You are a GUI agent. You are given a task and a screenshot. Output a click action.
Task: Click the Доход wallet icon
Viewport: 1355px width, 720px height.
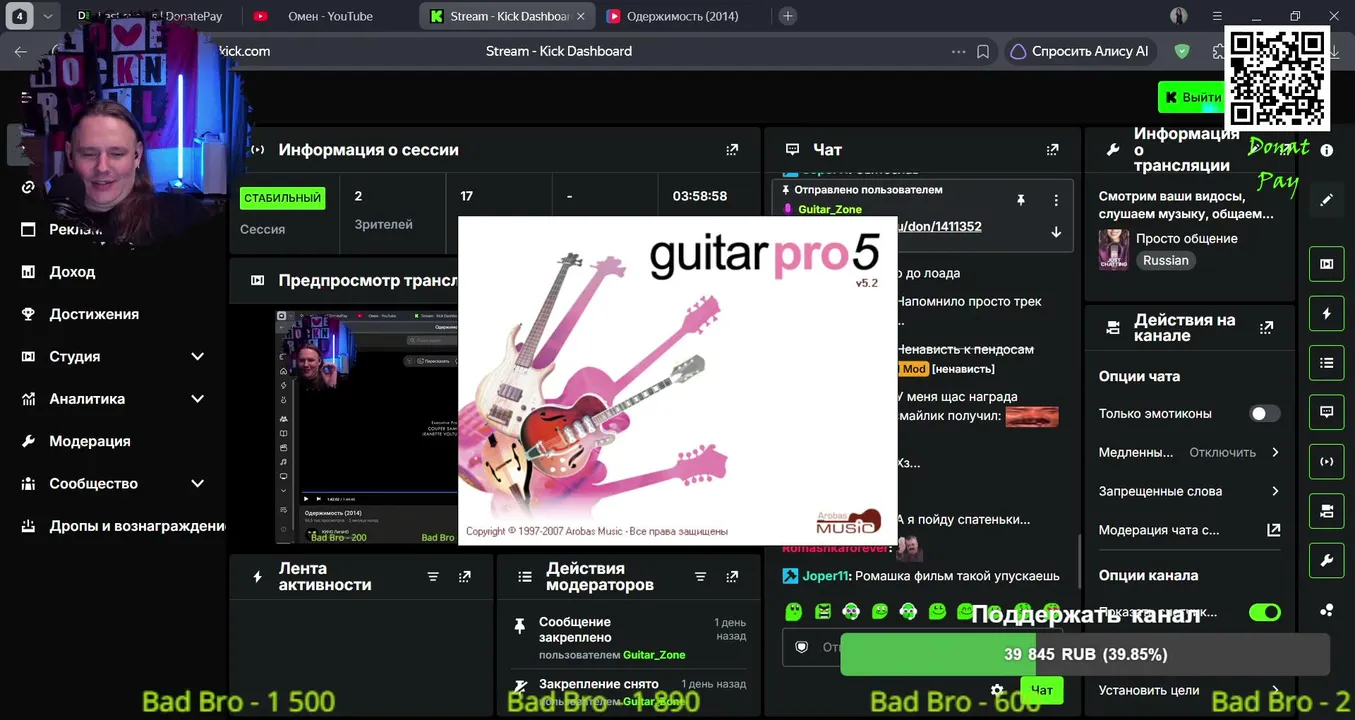(x=28, y=272)
